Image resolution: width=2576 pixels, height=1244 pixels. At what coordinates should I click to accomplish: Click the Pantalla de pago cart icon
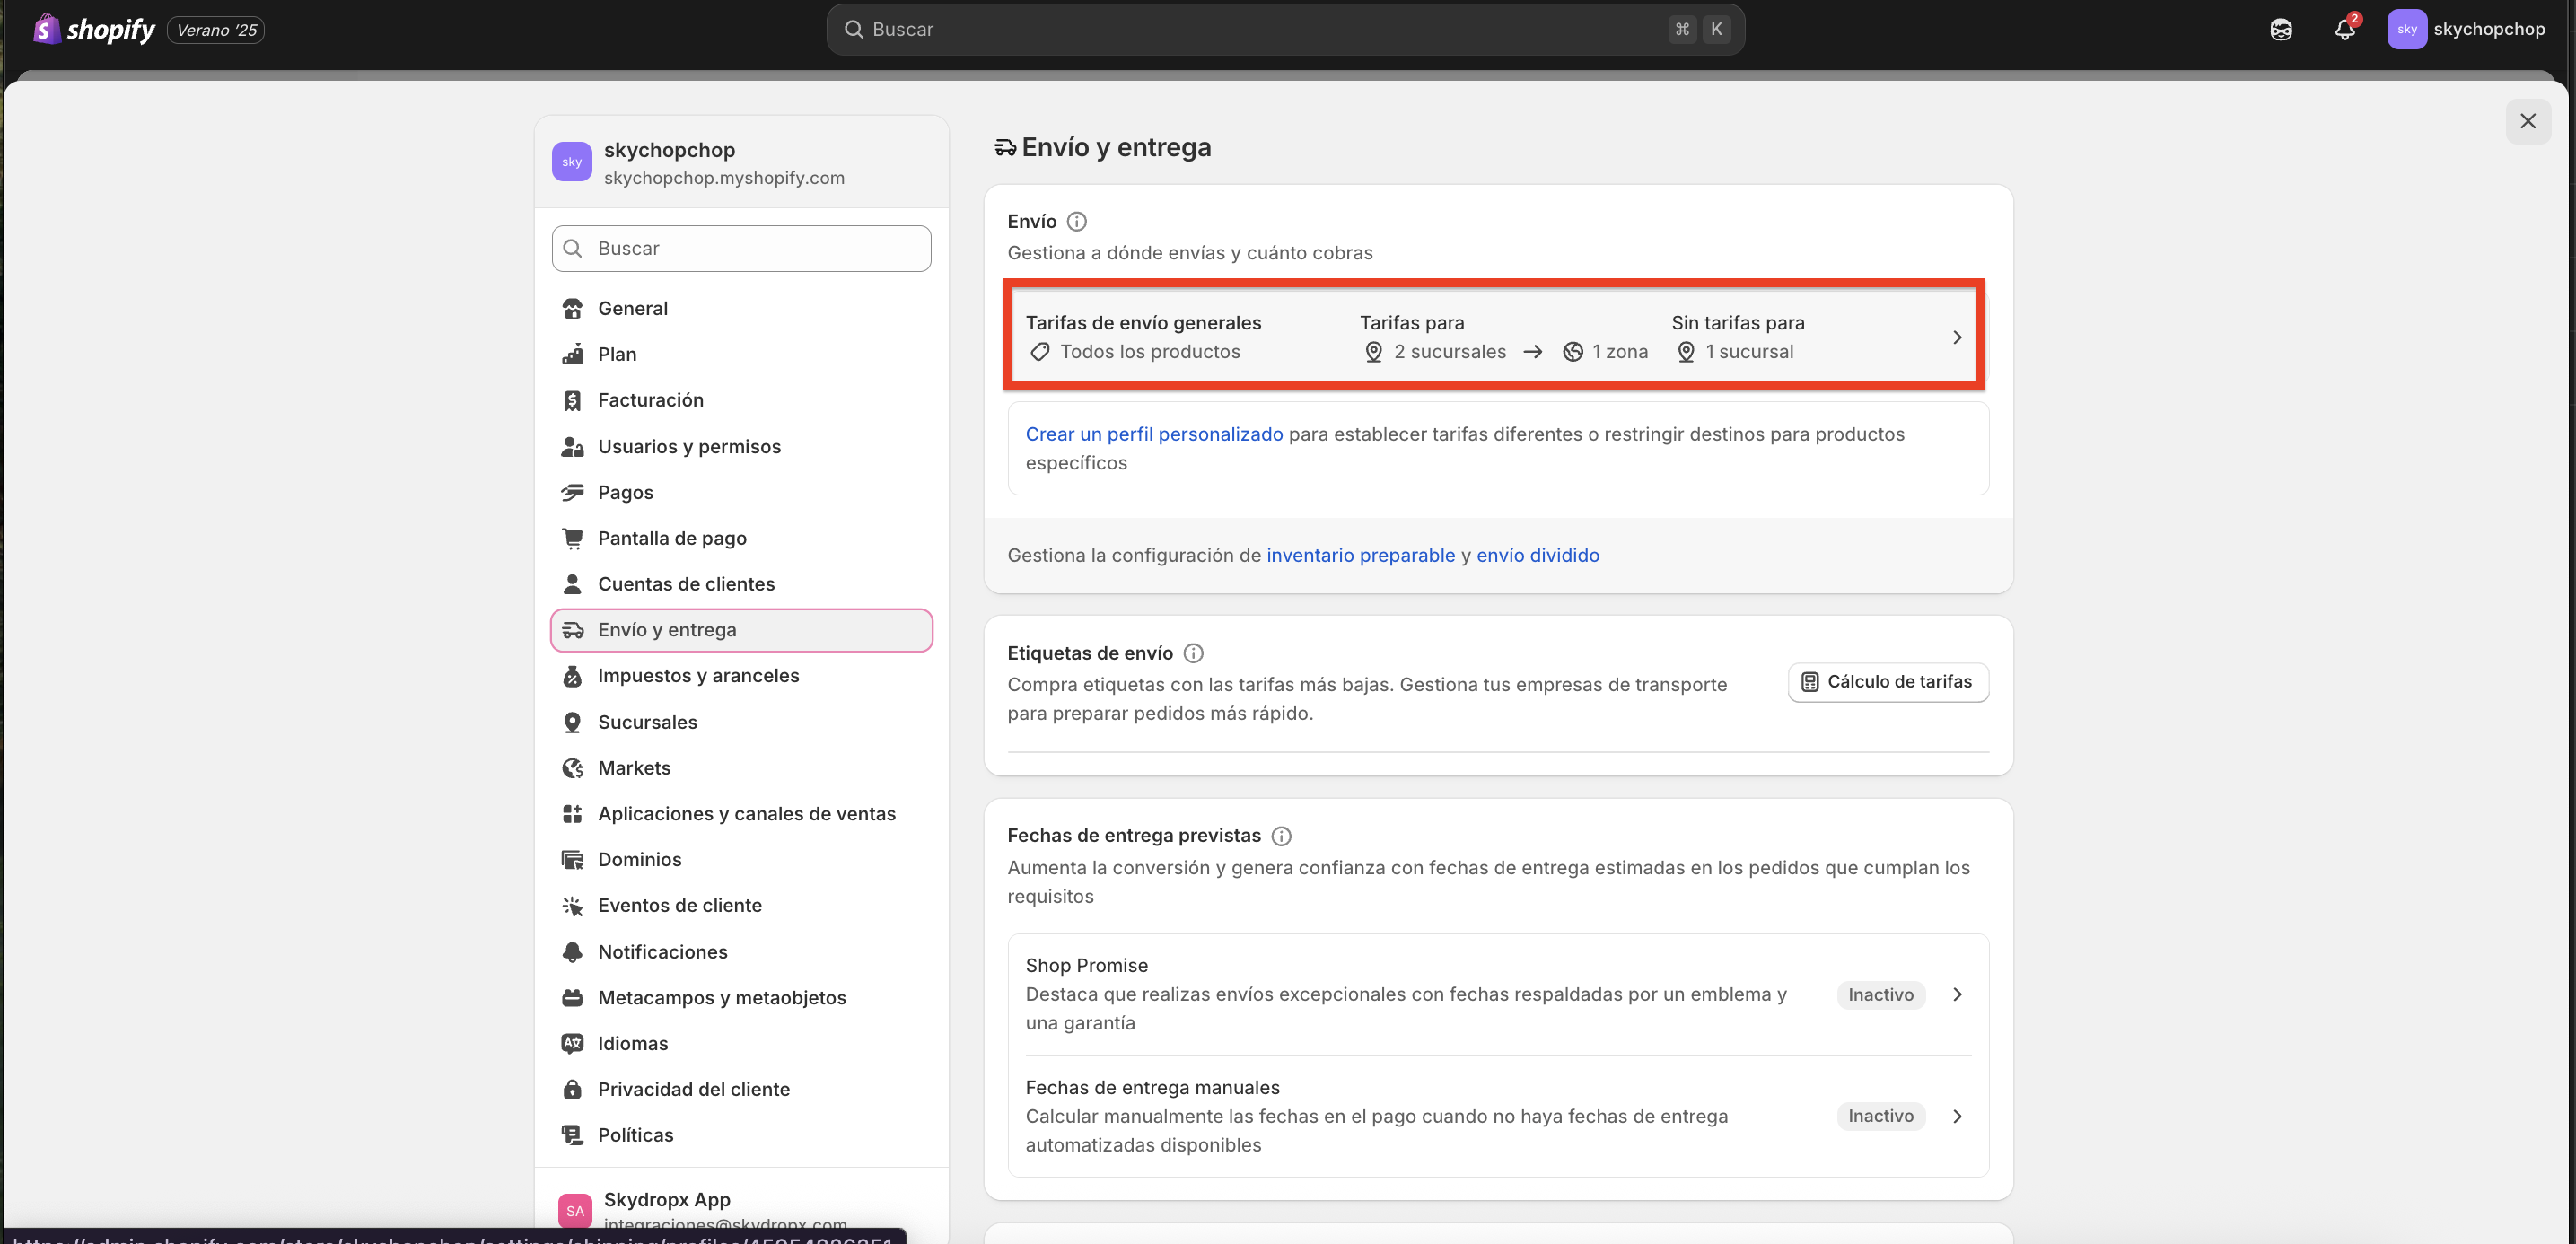(572, 538)
